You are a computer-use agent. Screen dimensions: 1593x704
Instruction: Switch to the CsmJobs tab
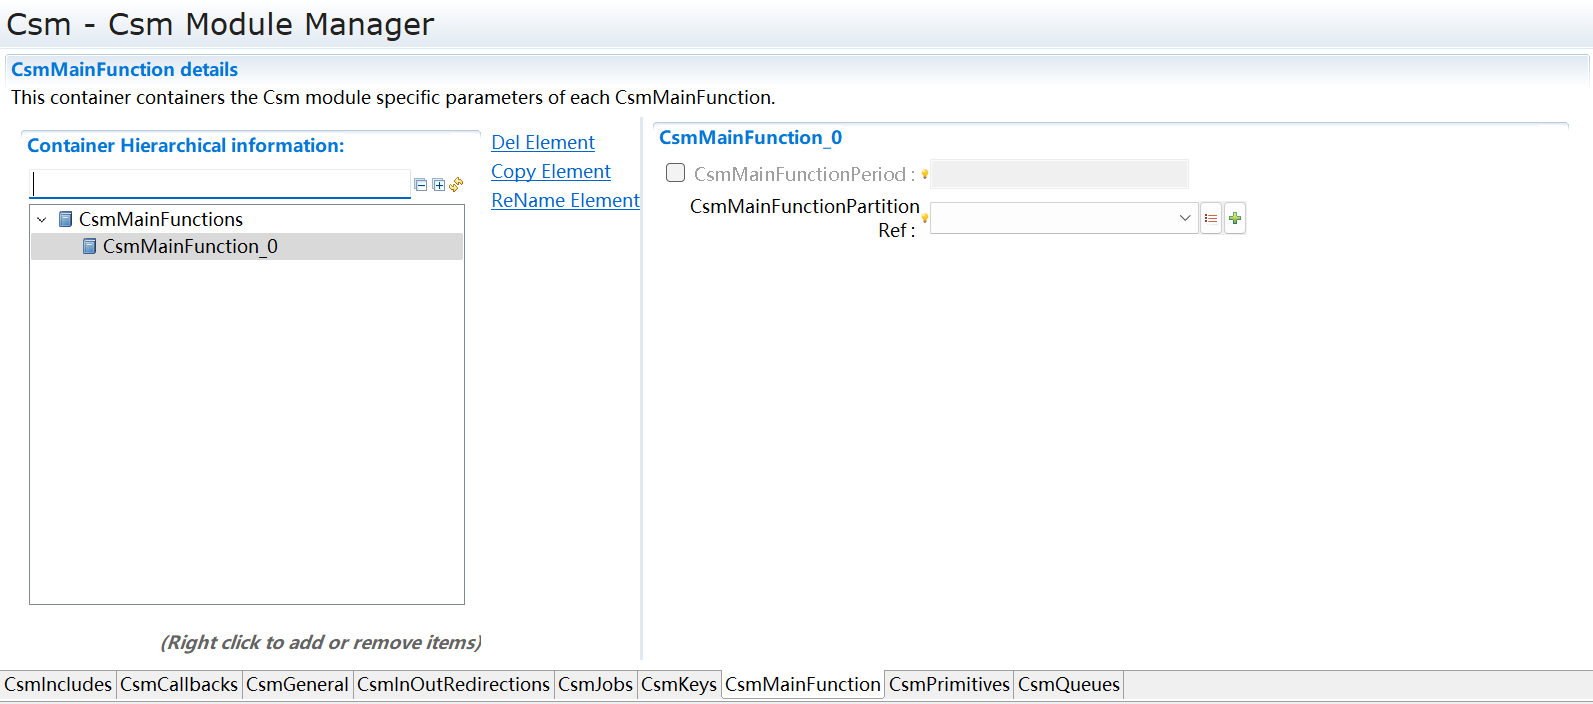click(595, 684)
